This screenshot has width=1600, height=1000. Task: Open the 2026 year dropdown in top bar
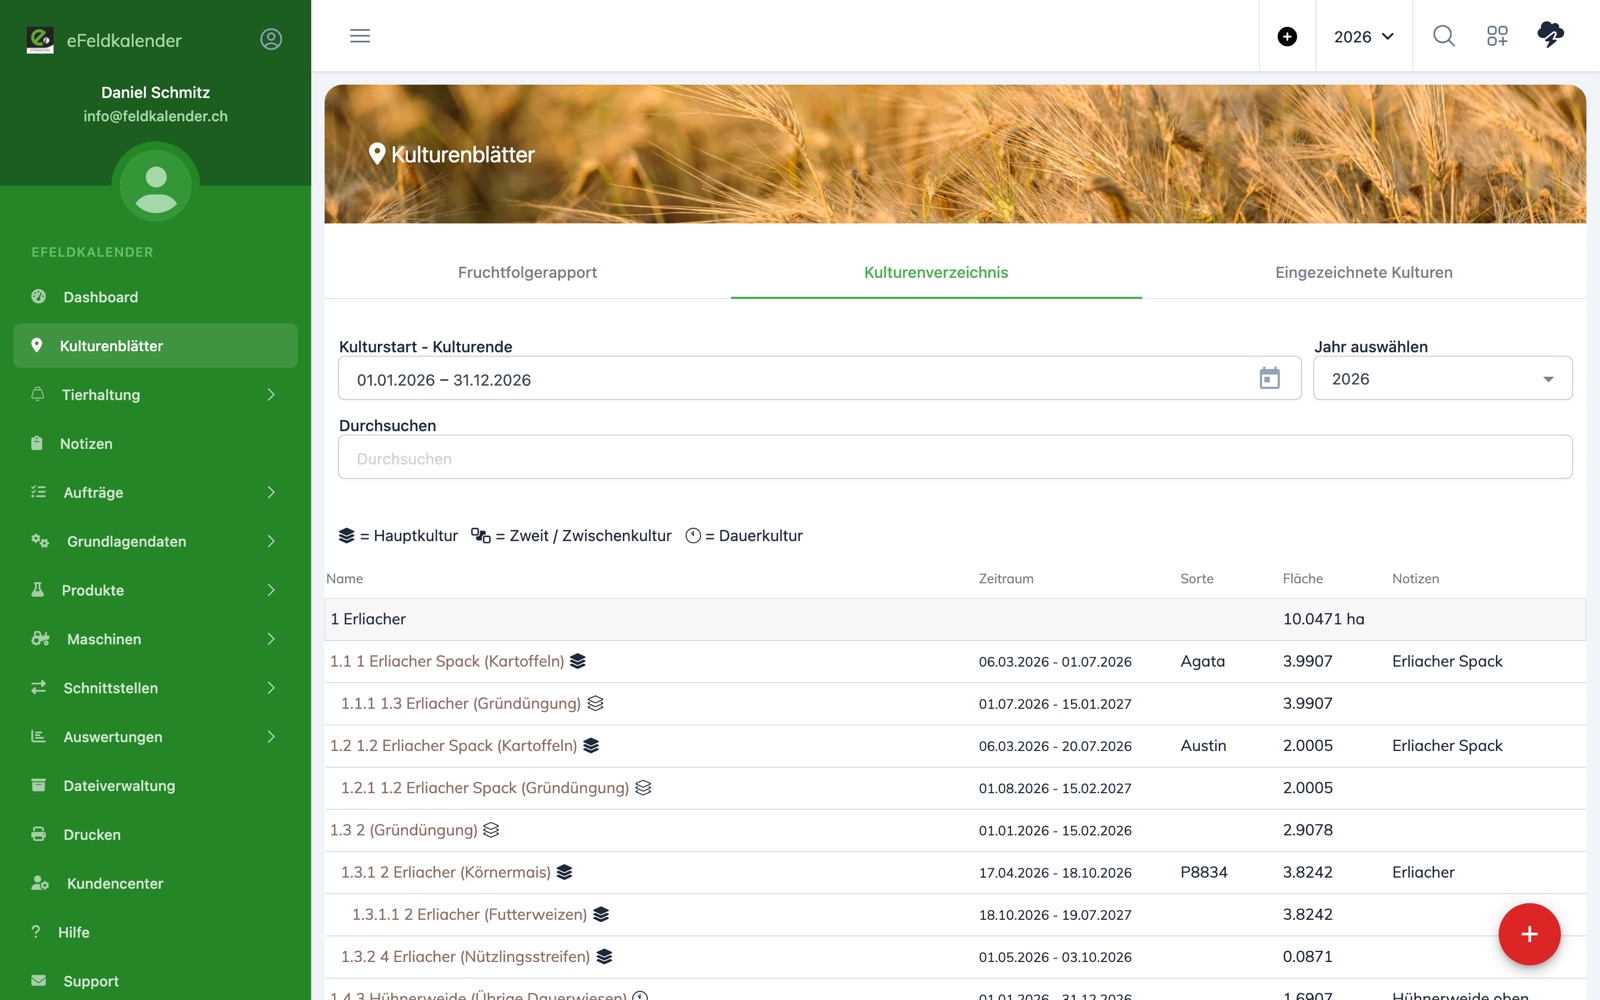[1364, 37]
